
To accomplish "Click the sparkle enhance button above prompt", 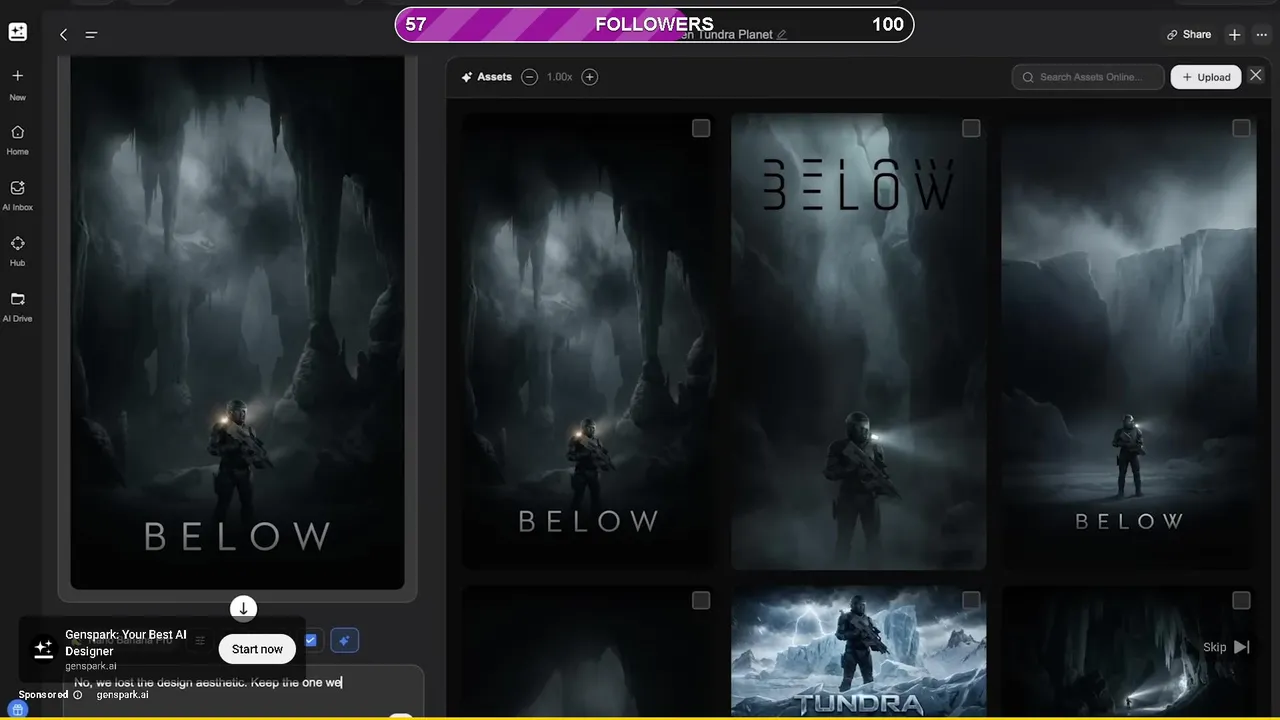I will (345, 640).
